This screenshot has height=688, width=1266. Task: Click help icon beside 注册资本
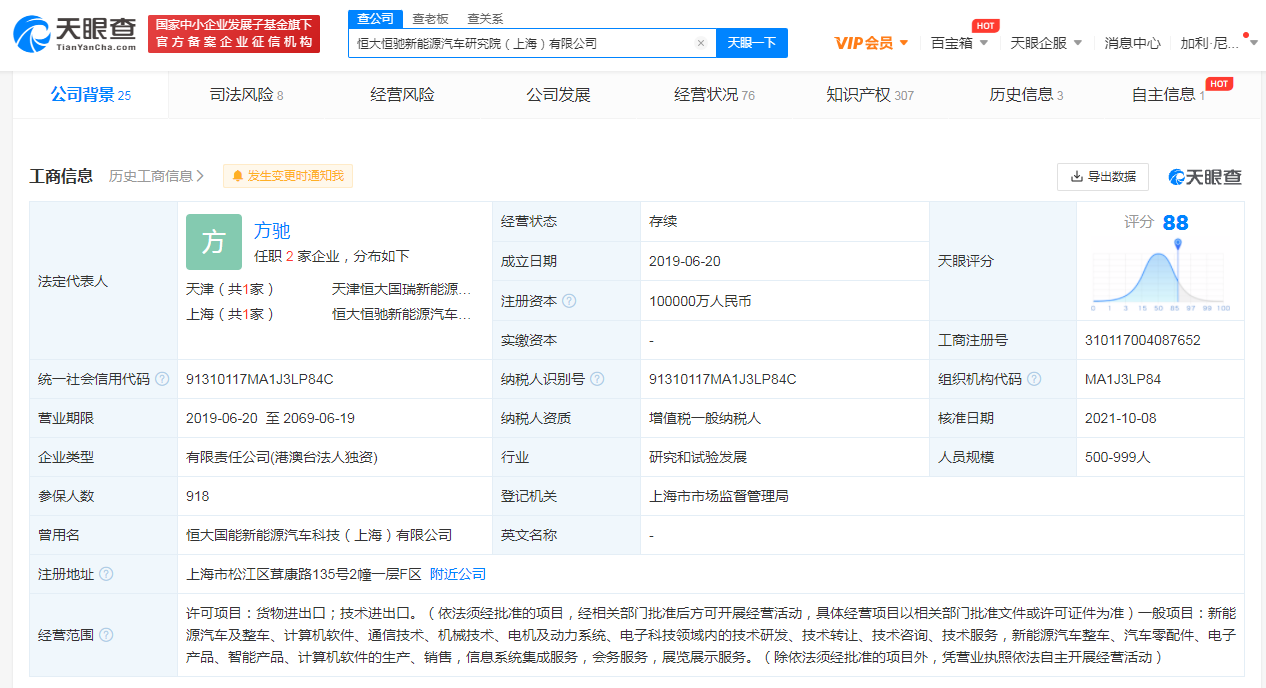pyautogui.click(x=569, y=301)
